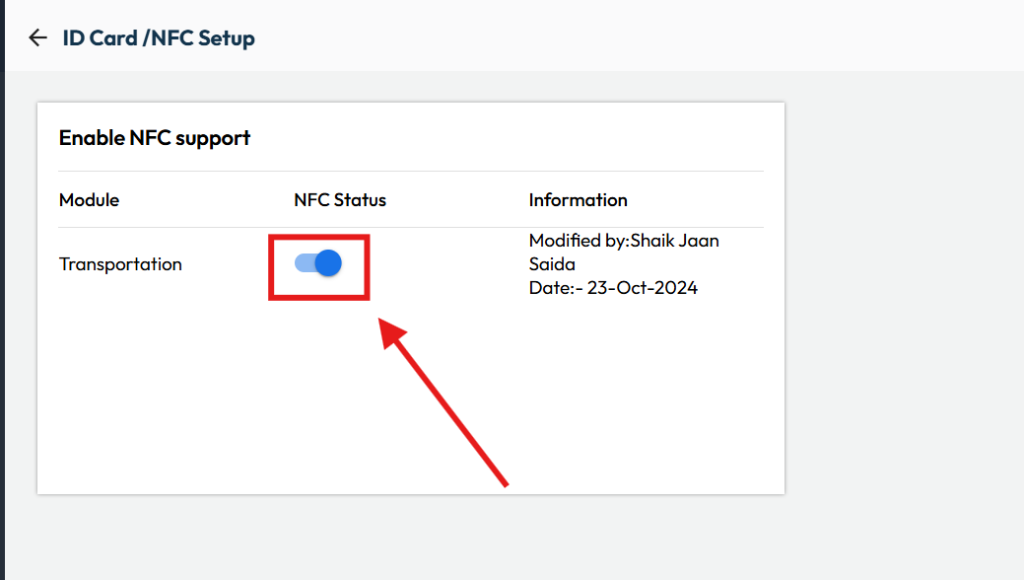The width and height of the screenshot is (1024, 580).
Task: Go back using the left arrow icon
Action: [x=38, y=38]
